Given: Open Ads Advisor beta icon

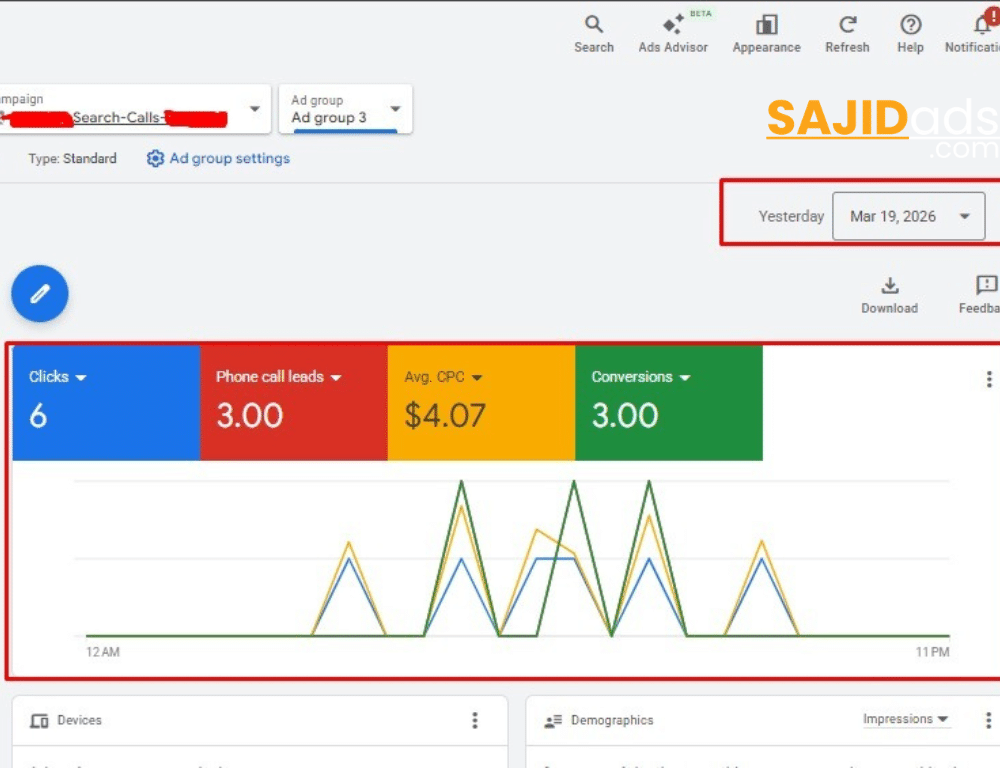Looking at the screenshot, I should (x=673, y=25).
